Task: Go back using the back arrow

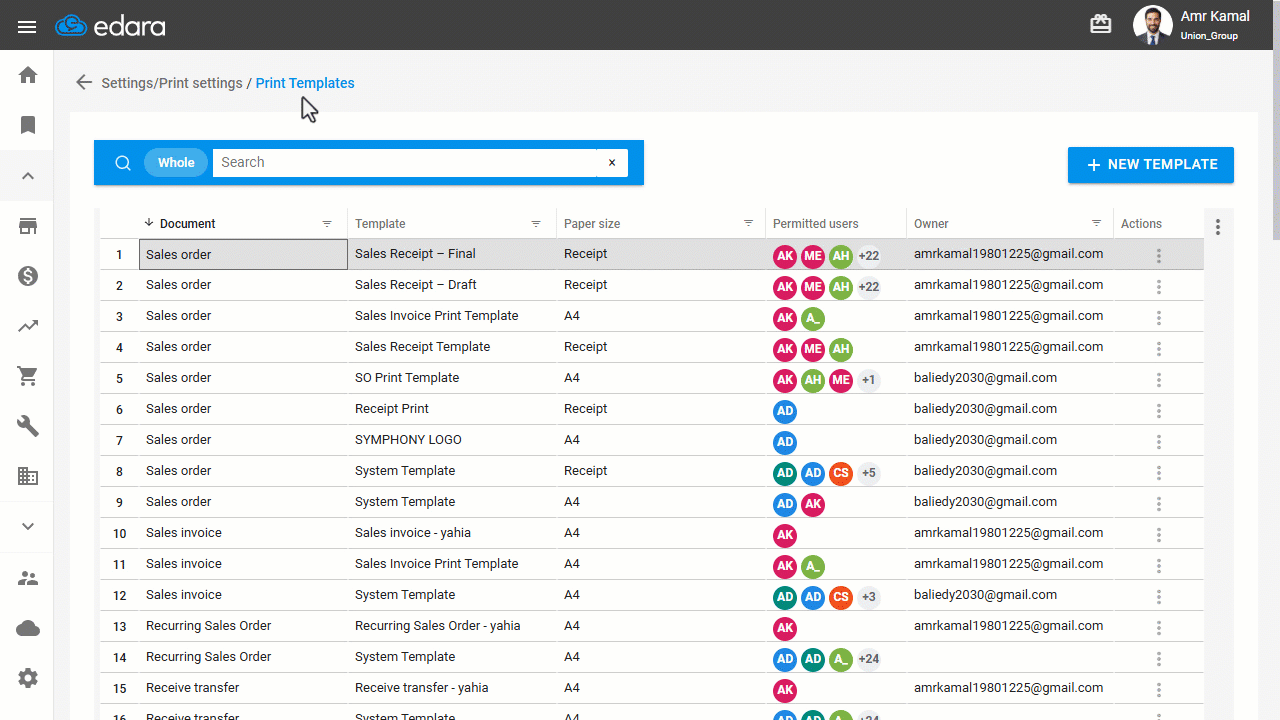Action: [84, 83]
